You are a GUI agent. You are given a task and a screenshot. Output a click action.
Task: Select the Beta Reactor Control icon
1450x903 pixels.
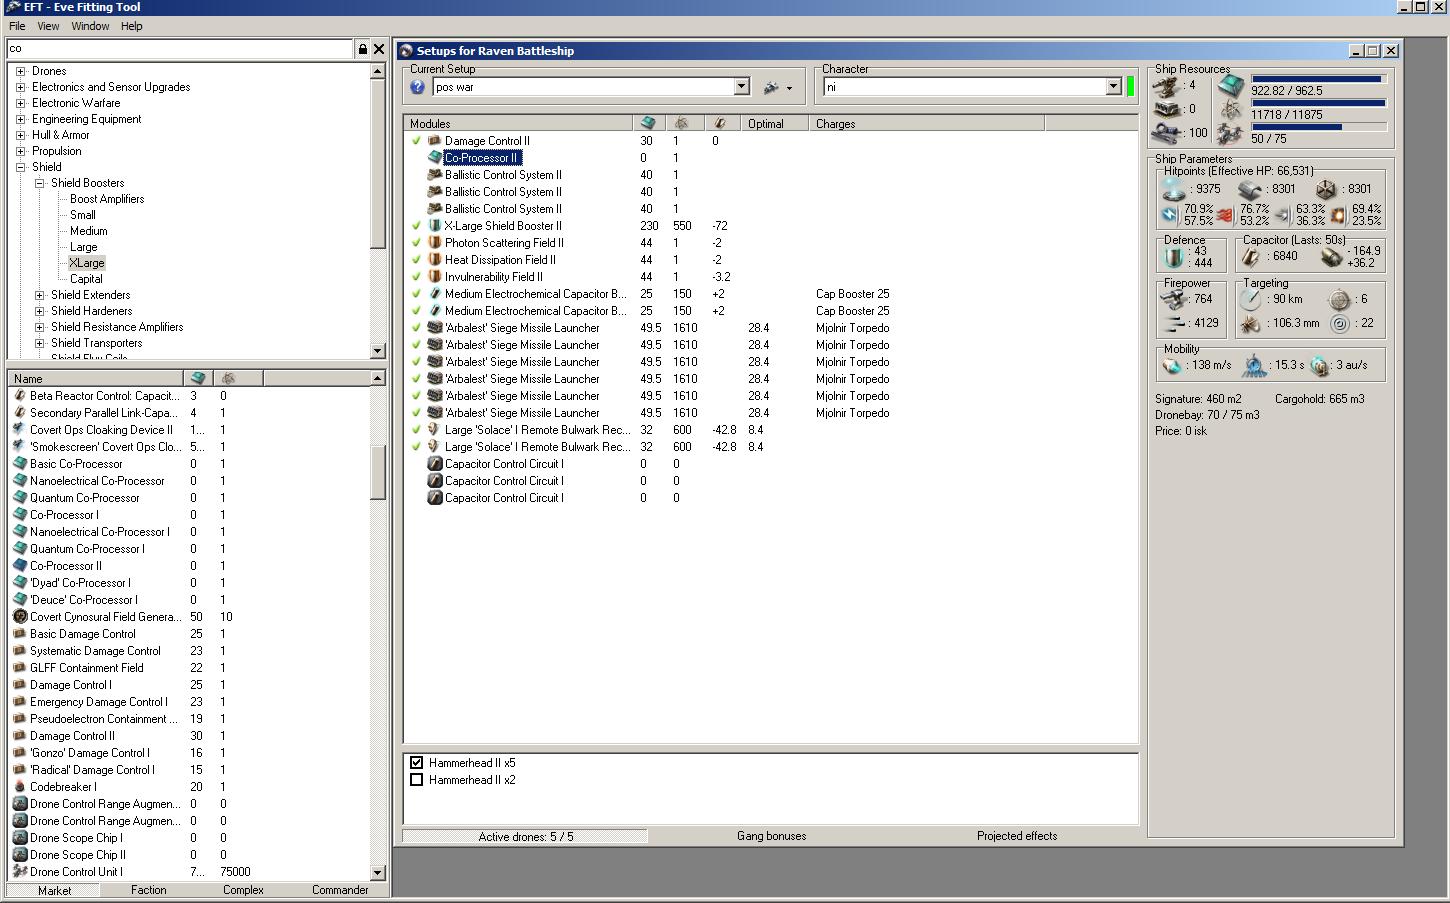[x=19, y=396]
